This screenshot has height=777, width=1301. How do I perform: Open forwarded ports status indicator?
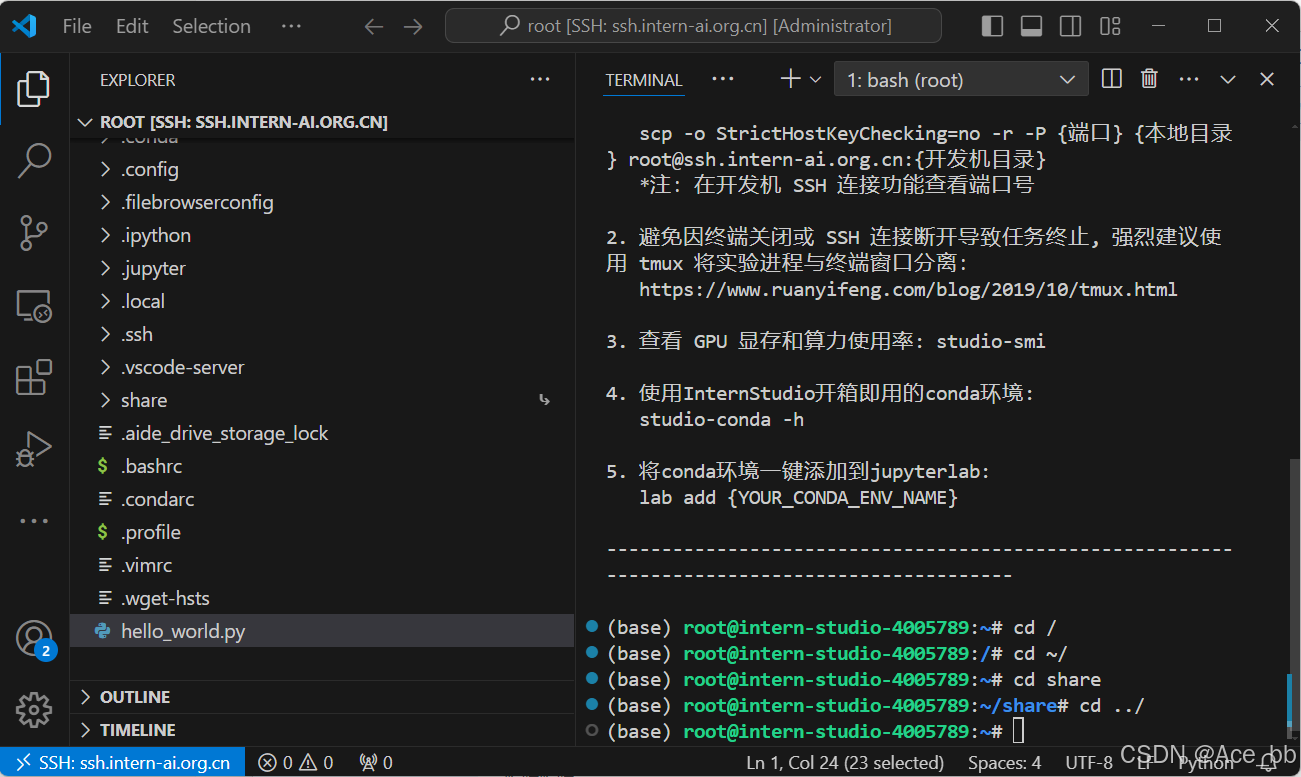375,763
